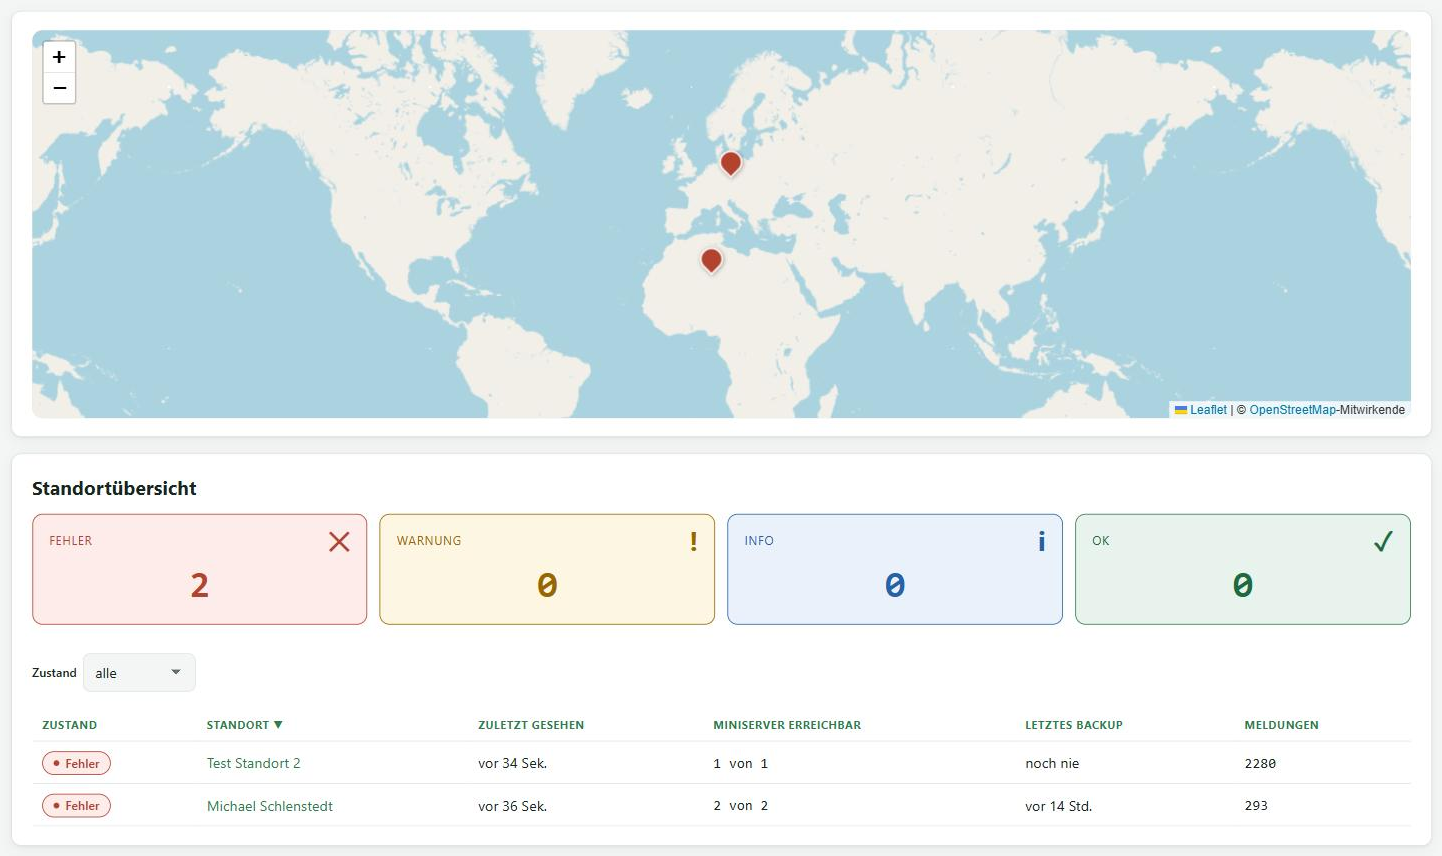The width and height of the screenshot is (1442, 856).
Task: Click the Miniserver Erreichbar column header
Action: (x=787, y=725)
